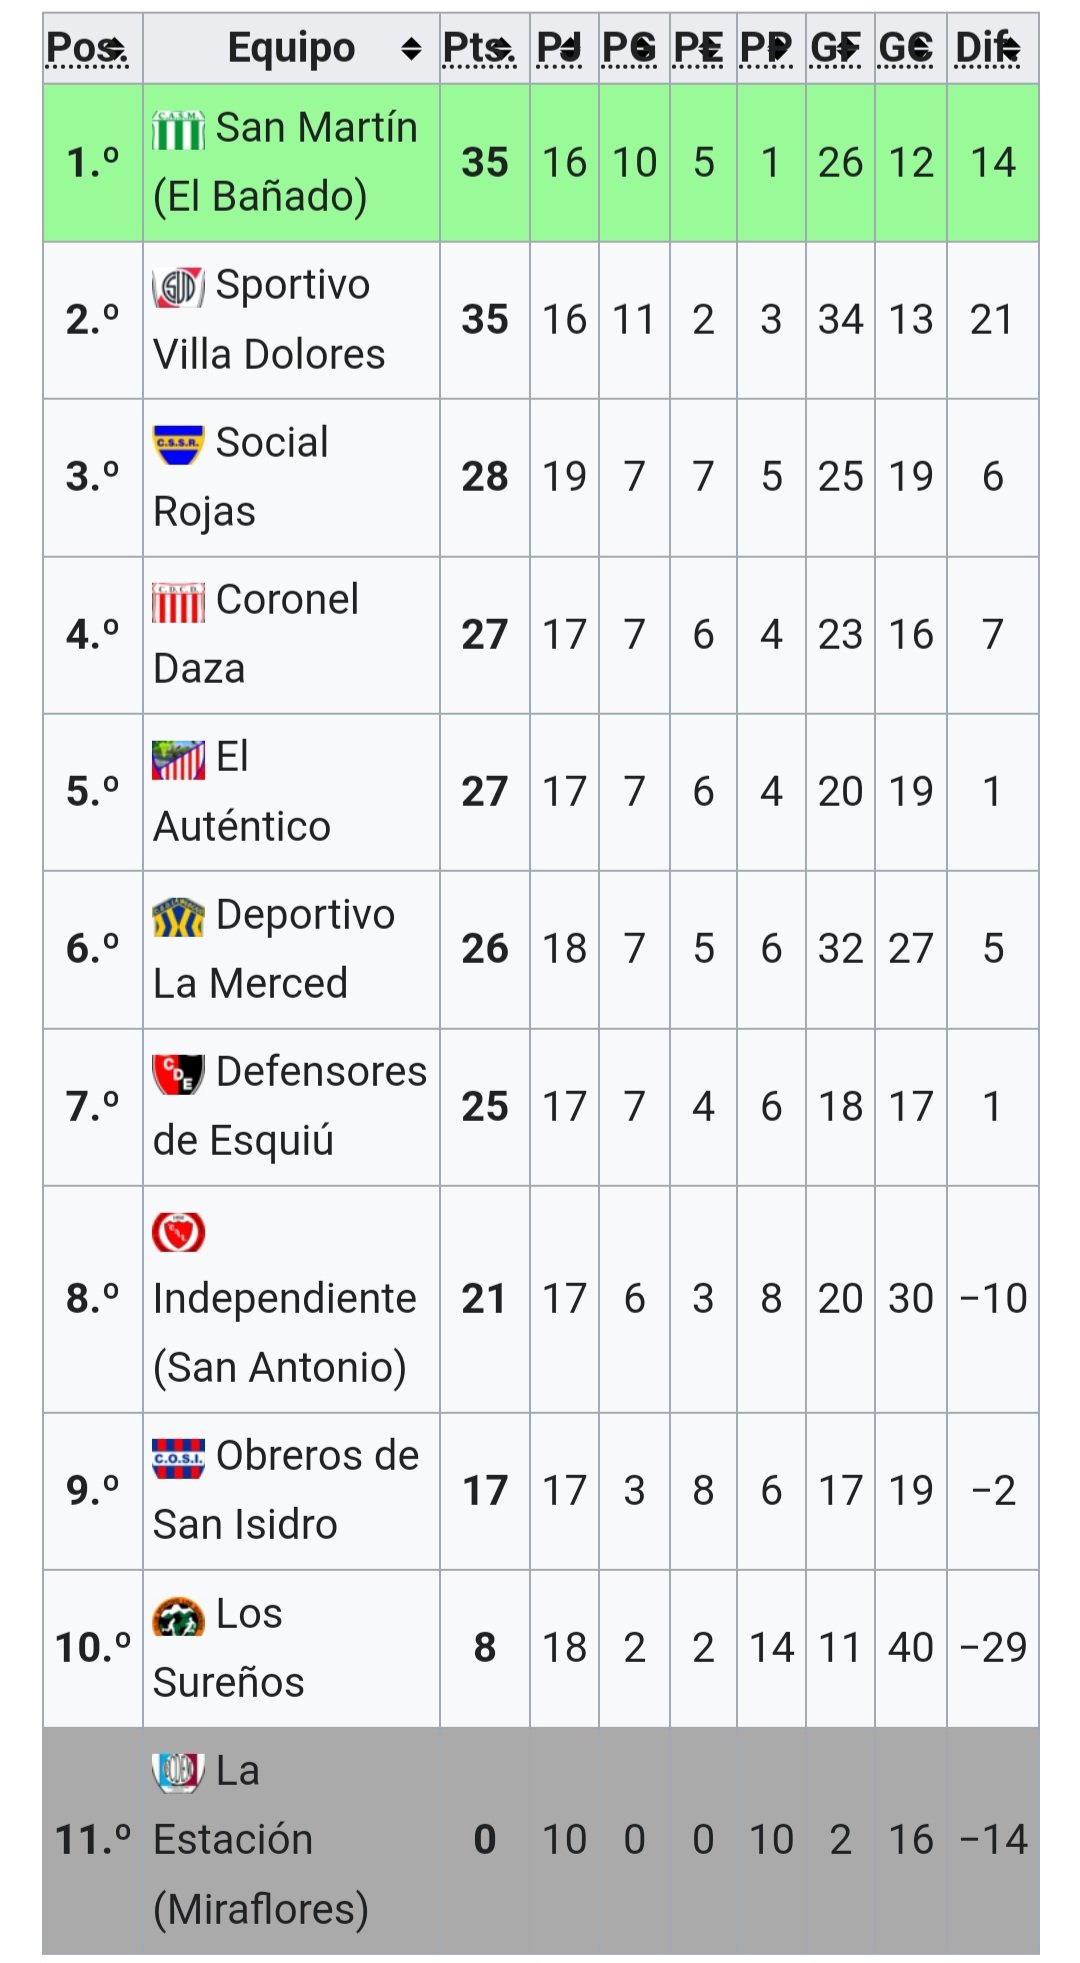Click the San Martín club crest icon
Image resolution: width=1080 pixels, height=1963 pixels.
pyautogui.click(x=178, y=130)
